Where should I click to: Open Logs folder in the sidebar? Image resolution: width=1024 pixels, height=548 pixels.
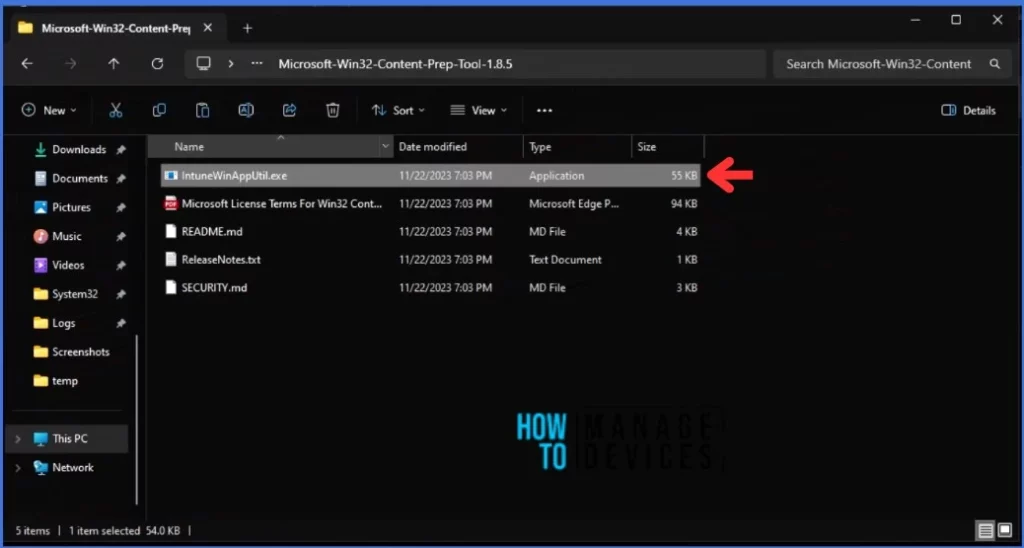click(x=63, y=323)
